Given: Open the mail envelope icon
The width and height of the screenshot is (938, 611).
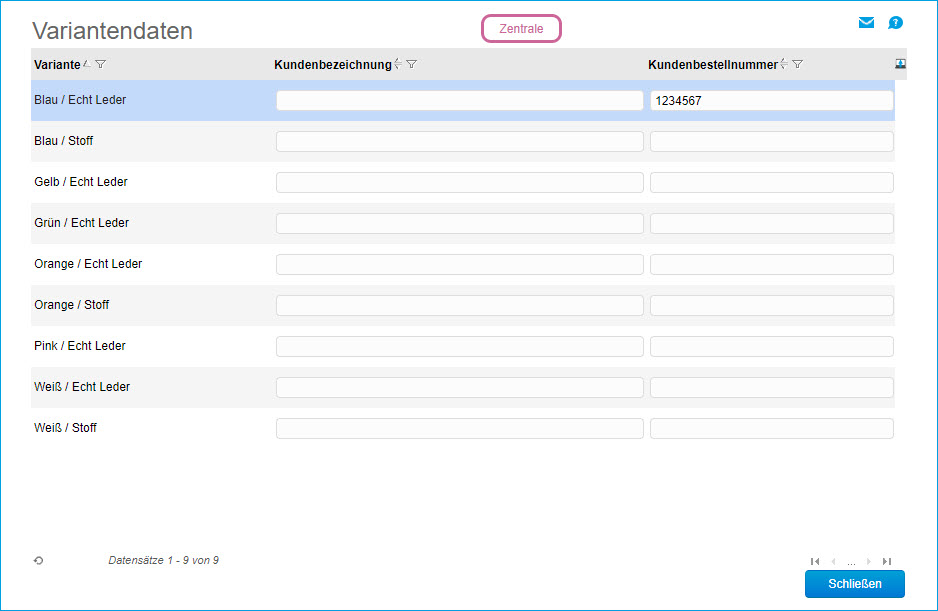Looking at the screenshot, I should 866,23.
